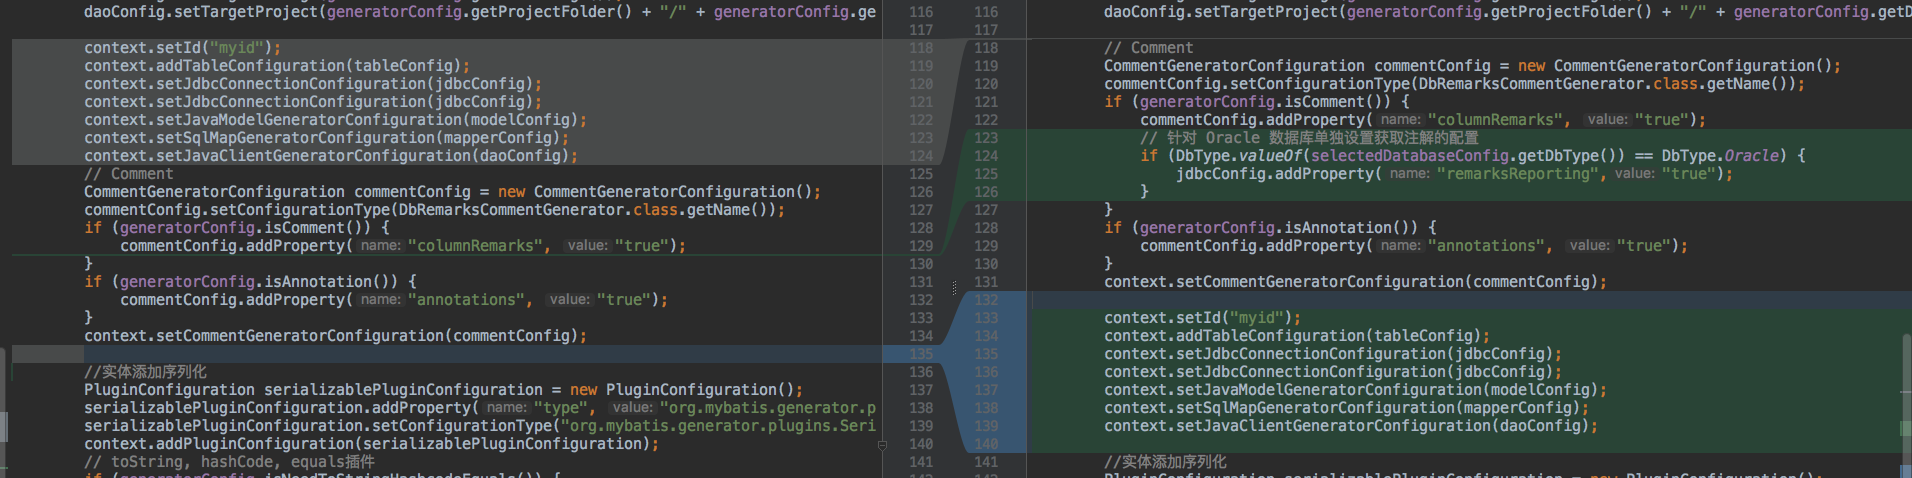This screenshot has height=478, width=1912.
Task: Click "if (generatorConfig.isComment())" in right pane
Action: point(1256,102)
